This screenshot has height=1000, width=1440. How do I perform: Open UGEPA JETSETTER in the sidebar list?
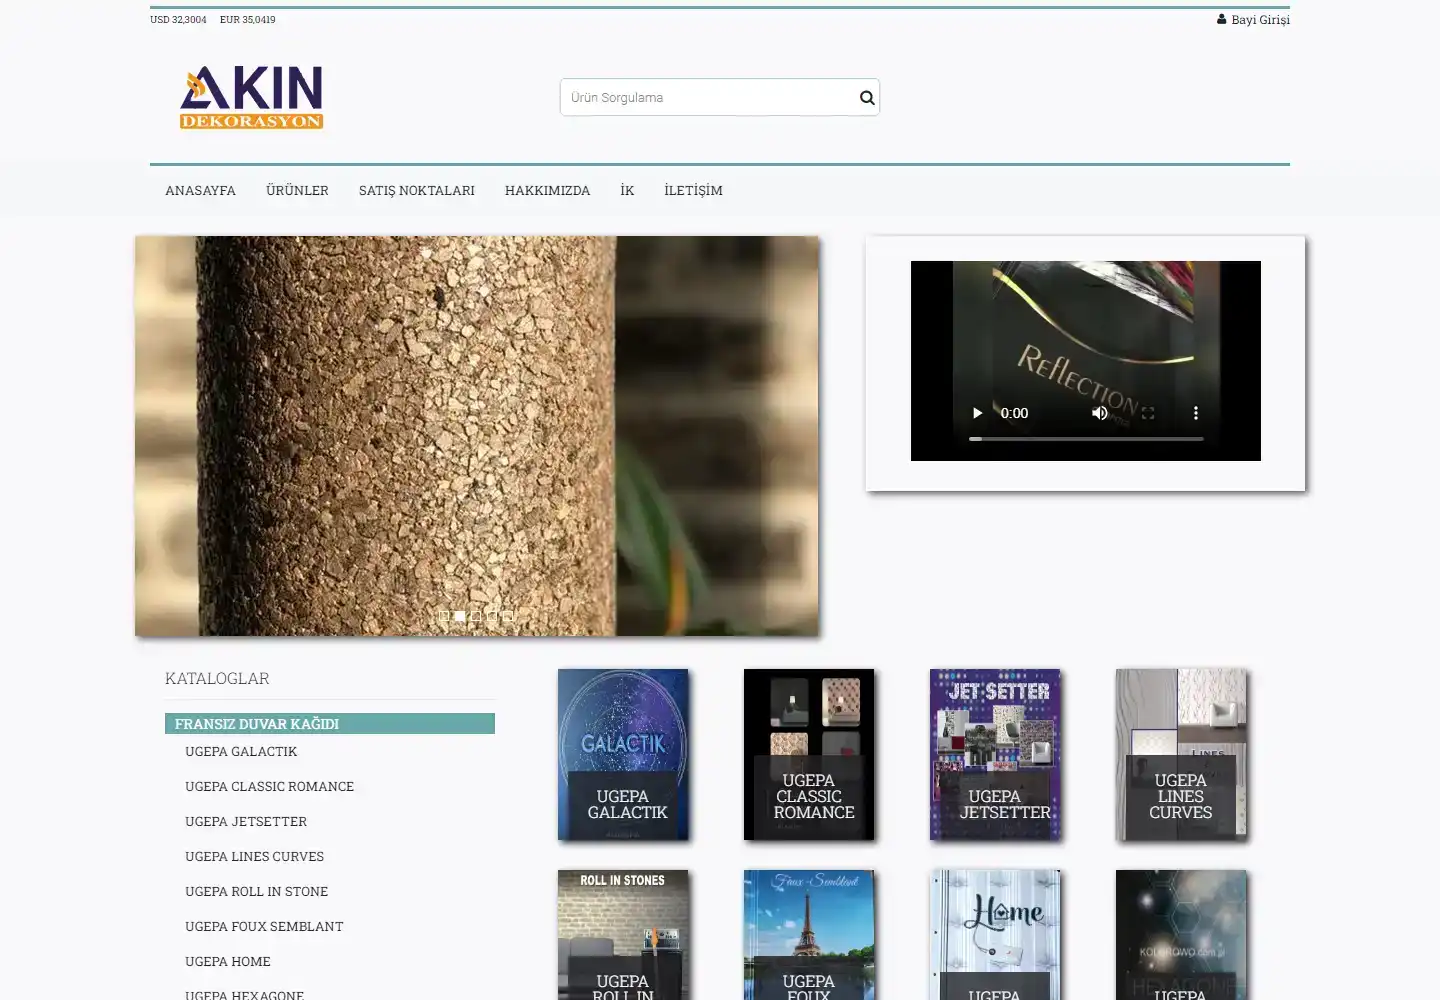pos(246,822)
